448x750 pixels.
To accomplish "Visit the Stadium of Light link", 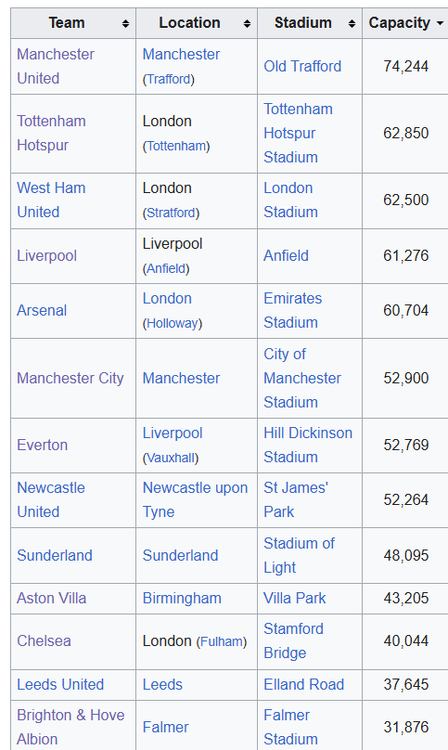I will point(299,555).
